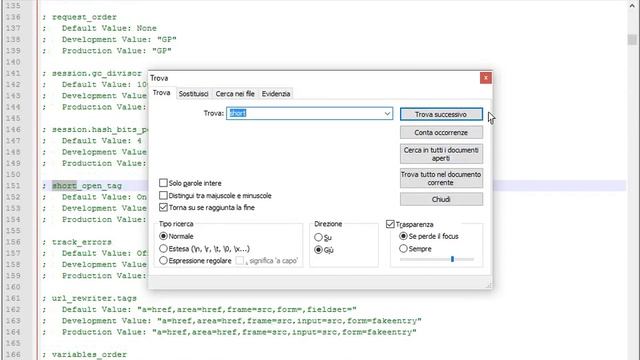
Task: Click the Chiudi button
Action: pyautogui.click(x=441, y=199)
